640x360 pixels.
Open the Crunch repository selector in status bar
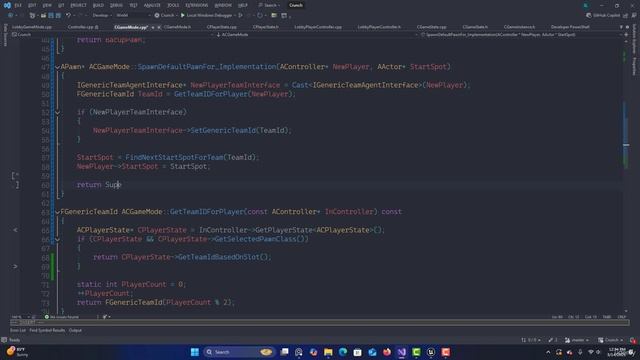coord(610,340)
